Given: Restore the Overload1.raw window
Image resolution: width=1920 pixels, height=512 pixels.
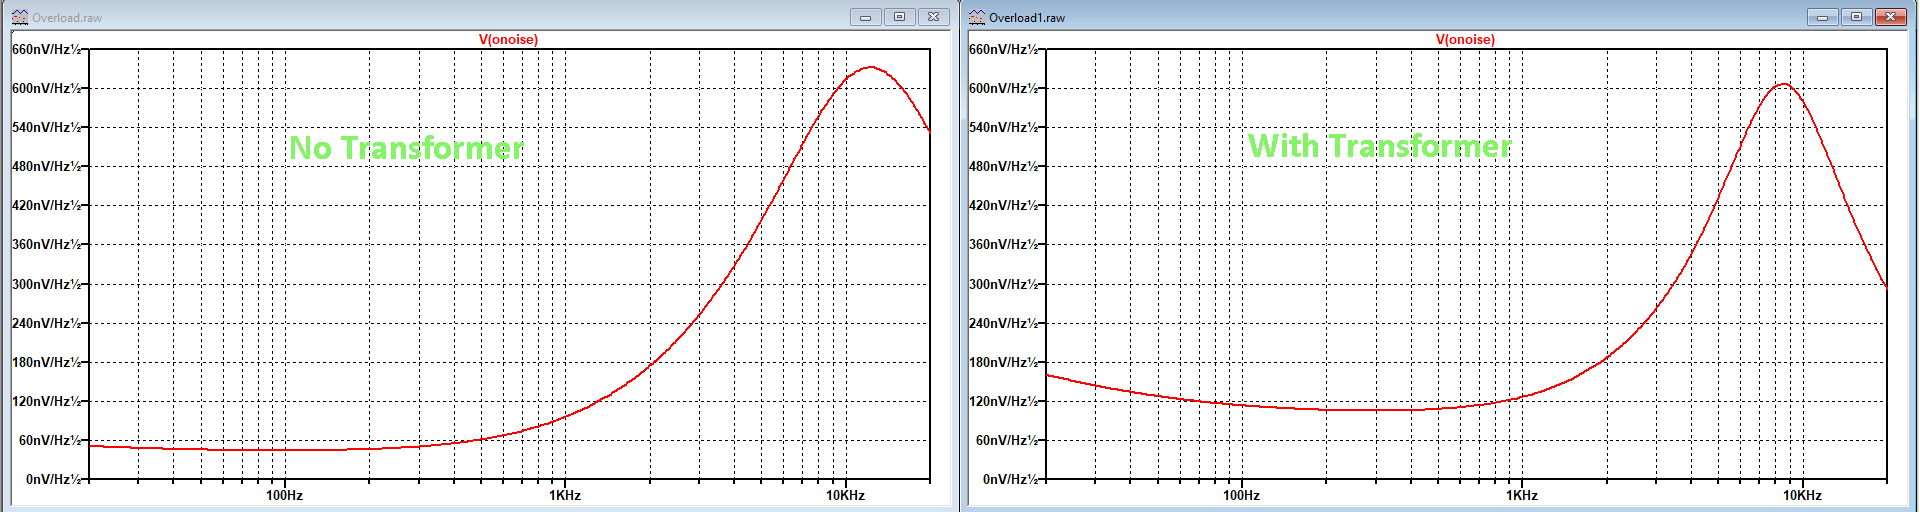Looking at the screenshot, I should (x=1857, y=17).
